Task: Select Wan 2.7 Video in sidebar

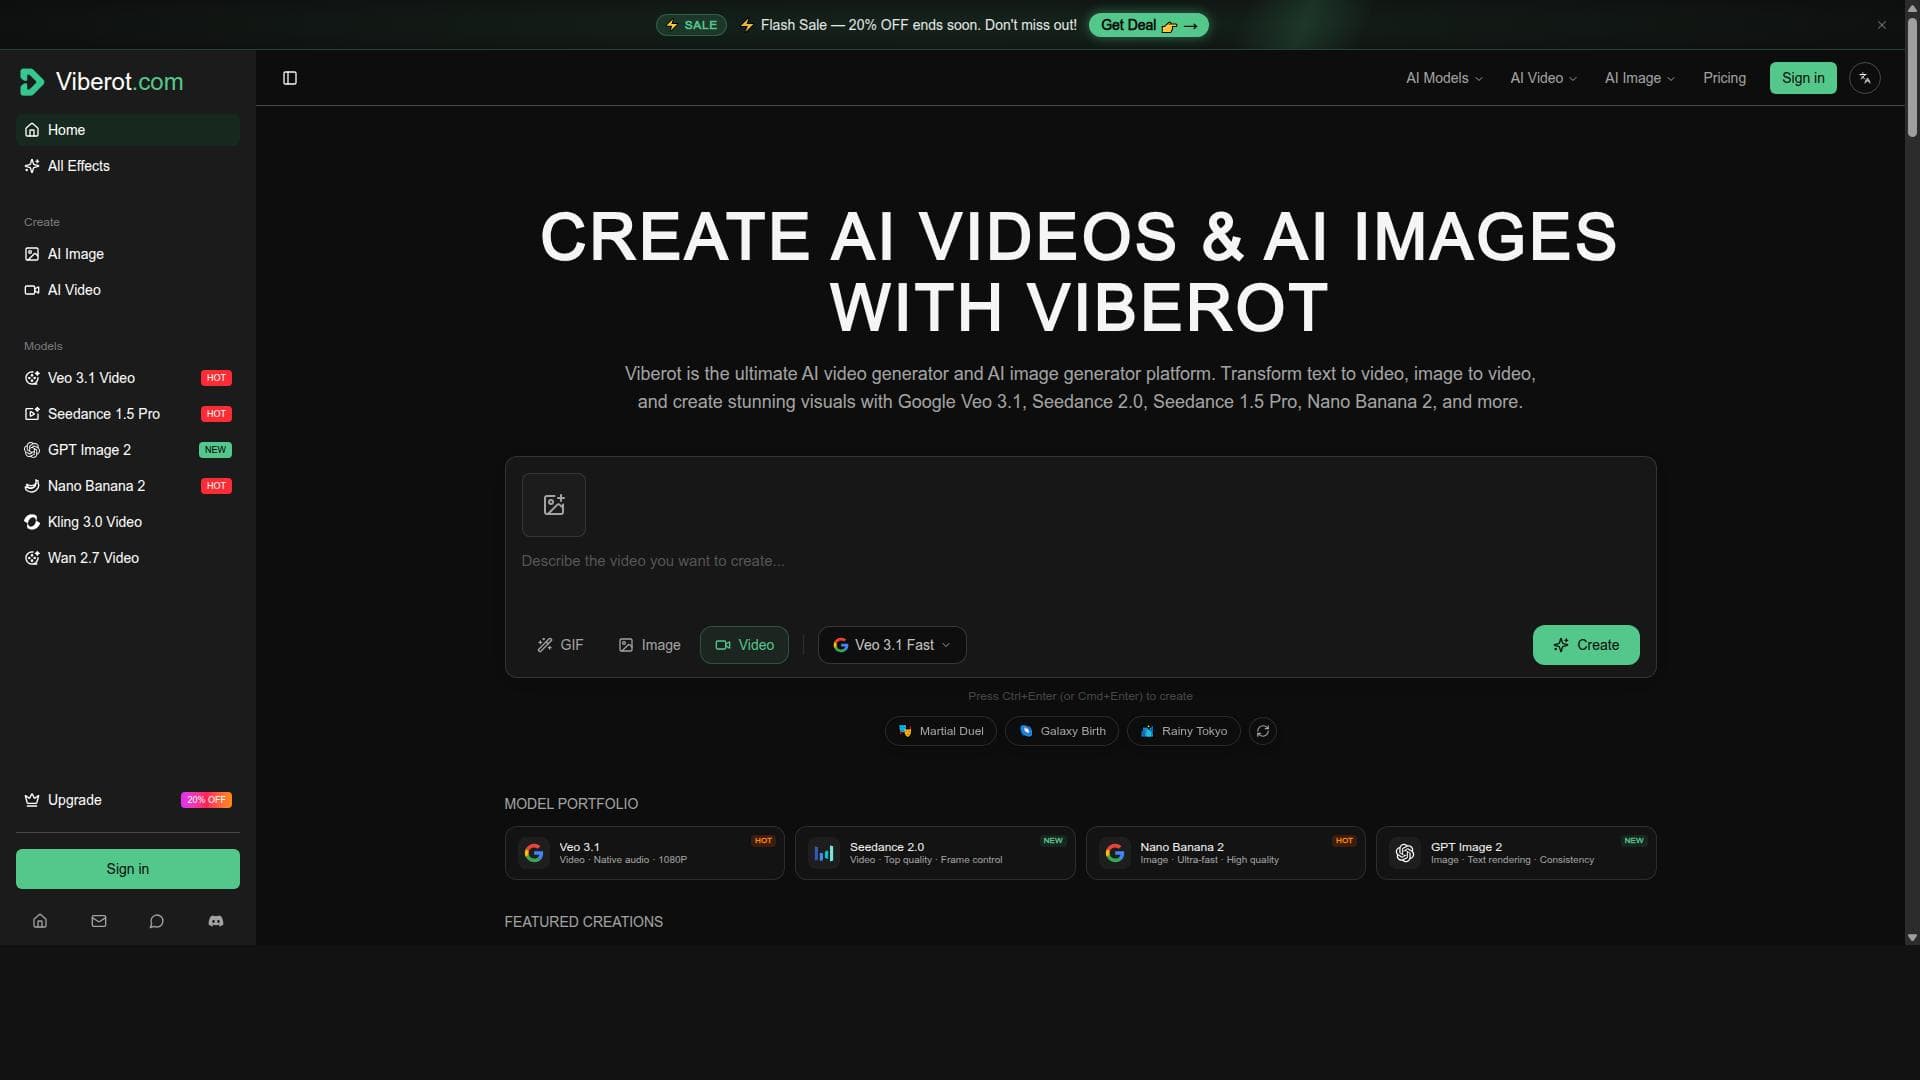Action: (128, 558)
